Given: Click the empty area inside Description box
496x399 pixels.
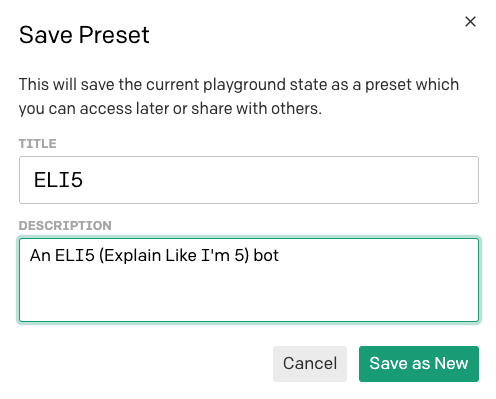Looking at the screenshot, I should coord(249,295).
